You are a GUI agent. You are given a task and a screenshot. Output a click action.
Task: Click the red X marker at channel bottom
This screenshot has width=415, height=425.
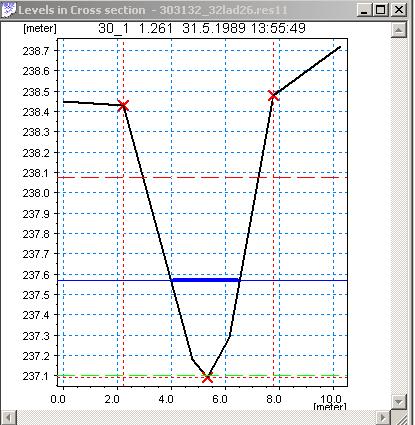207,378
